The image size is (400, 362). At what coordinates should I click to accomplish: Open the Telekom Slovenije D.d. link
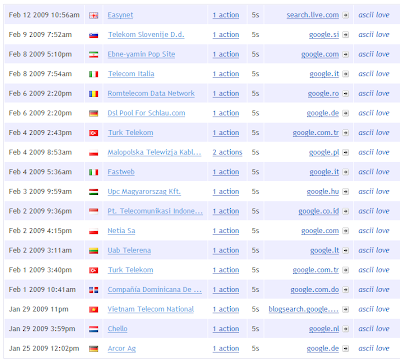click(146, 35)
